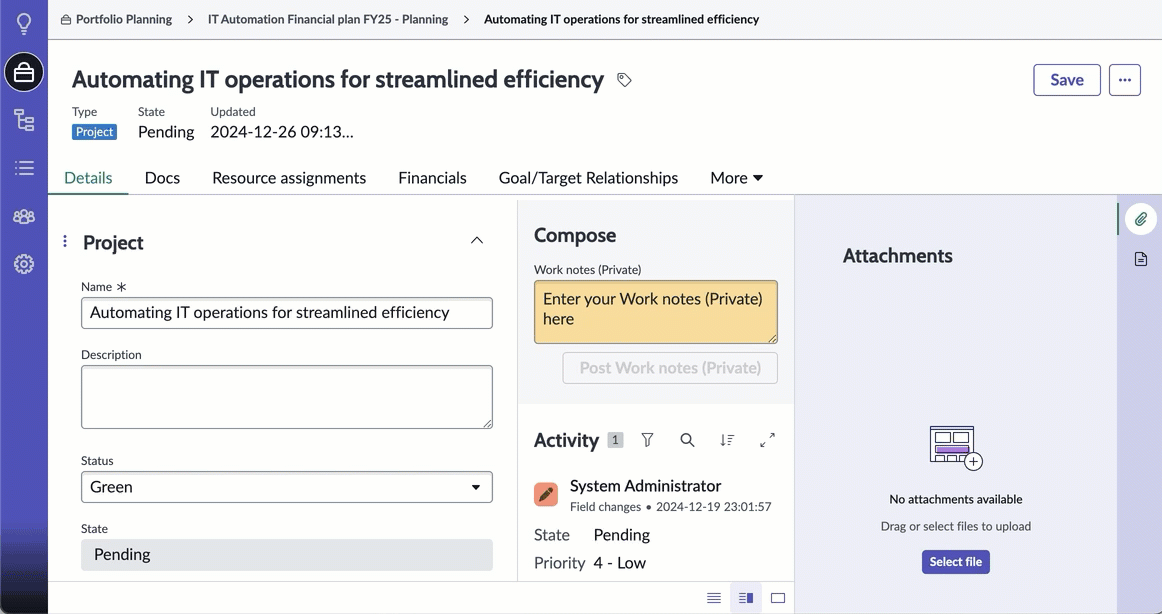
Task: Open the document templates side panel icon
Action: click(1141, 258)
